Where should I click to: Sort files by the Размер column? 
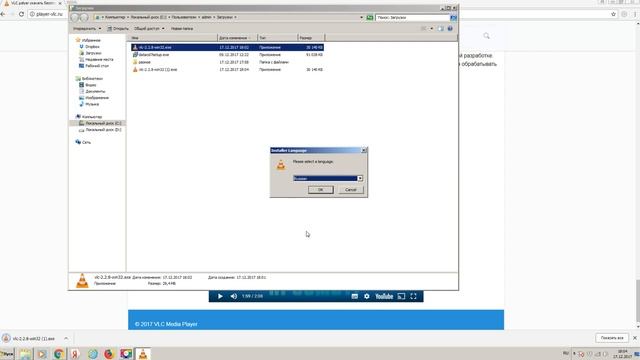[311, 38]
